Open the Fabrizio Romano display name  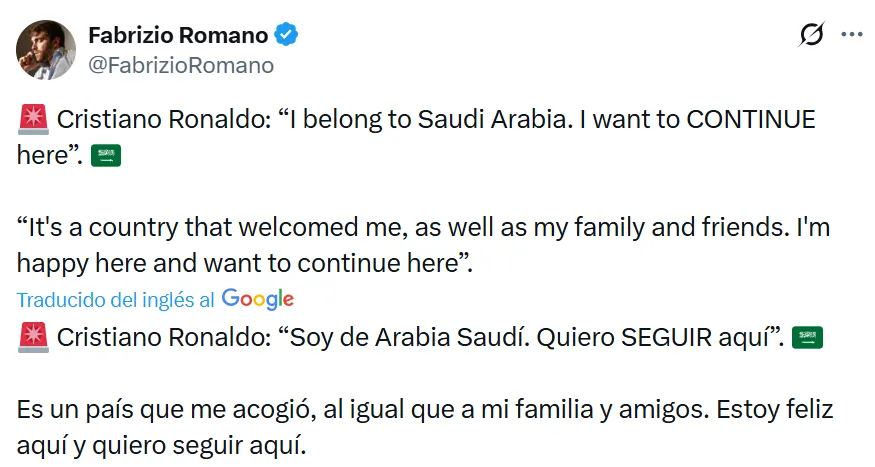tap(178, 35)
